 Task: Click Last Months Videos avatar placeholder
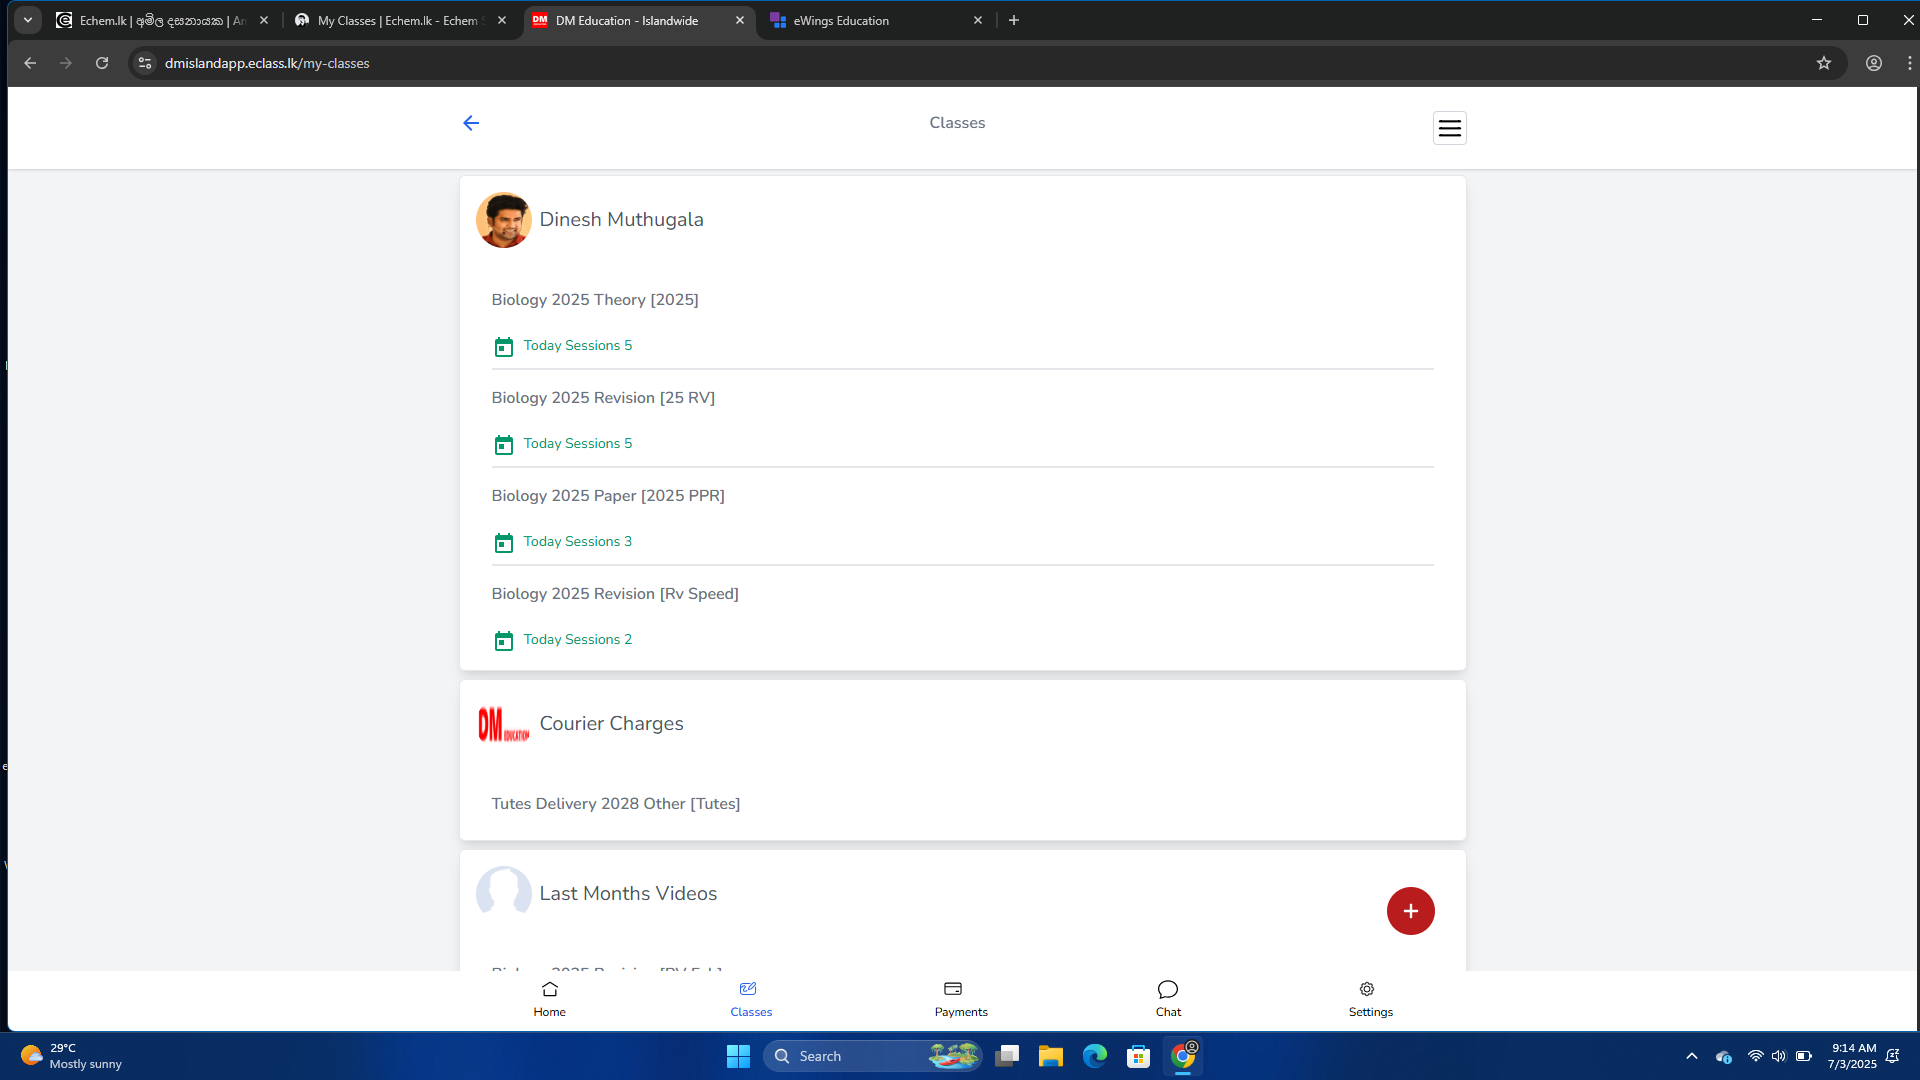click(x=504, y=892)
